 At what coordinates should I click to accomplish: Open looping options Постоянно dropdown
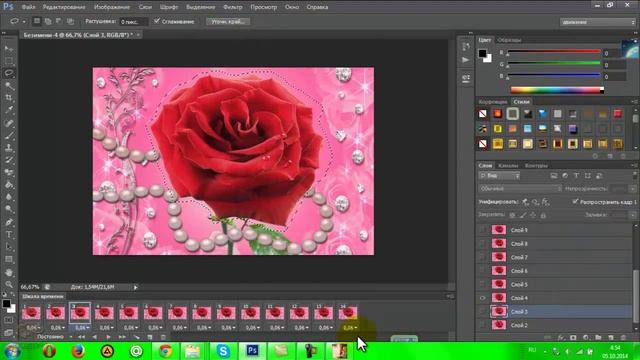[54, 337]
